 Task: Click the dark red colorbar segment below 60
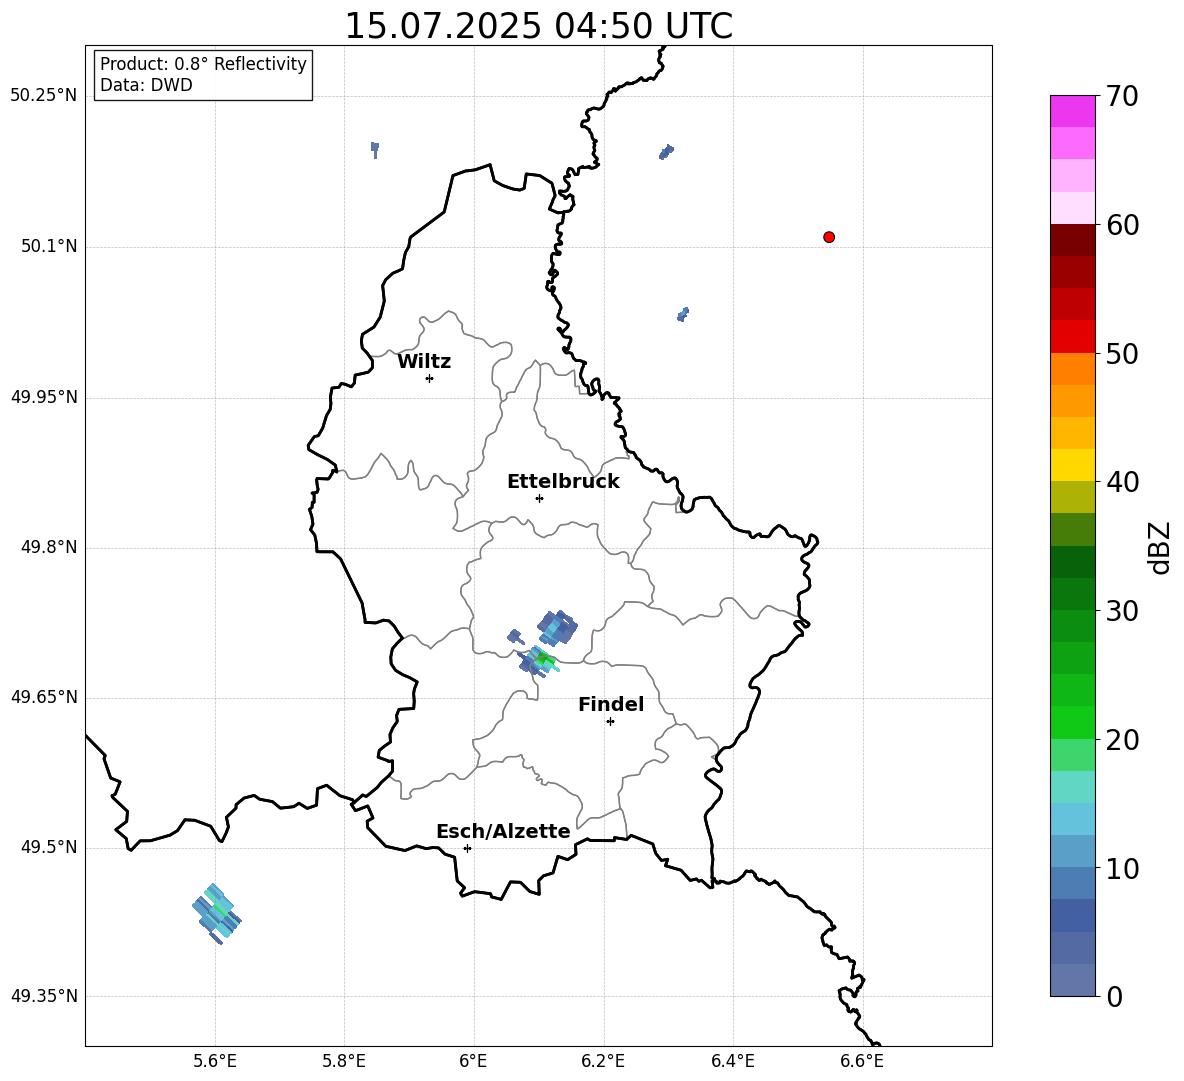(x=1073, y=240)
